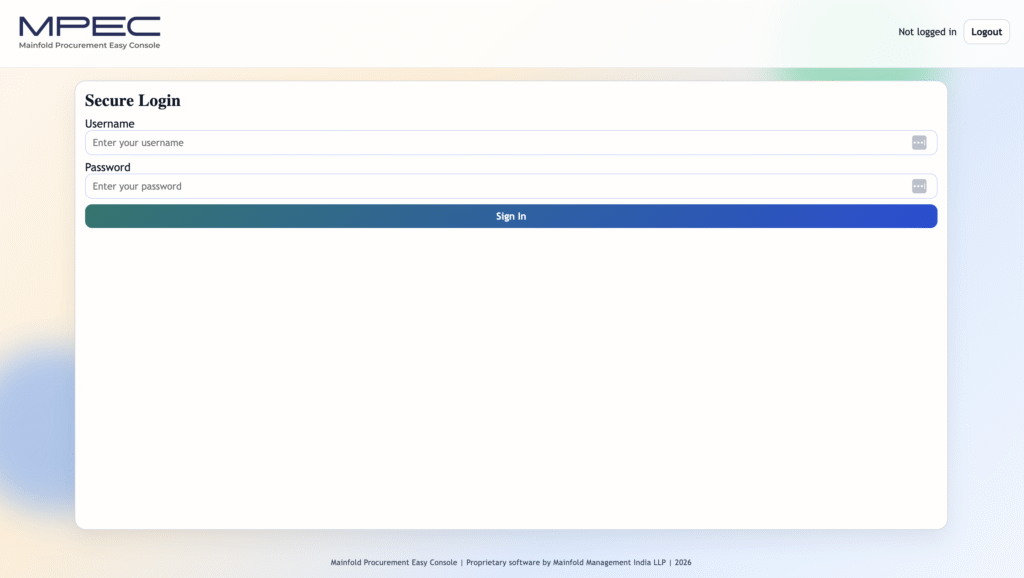Click the MPEC logo in the header
This screenshot has height=578, width=1024.
pos(89,26)
